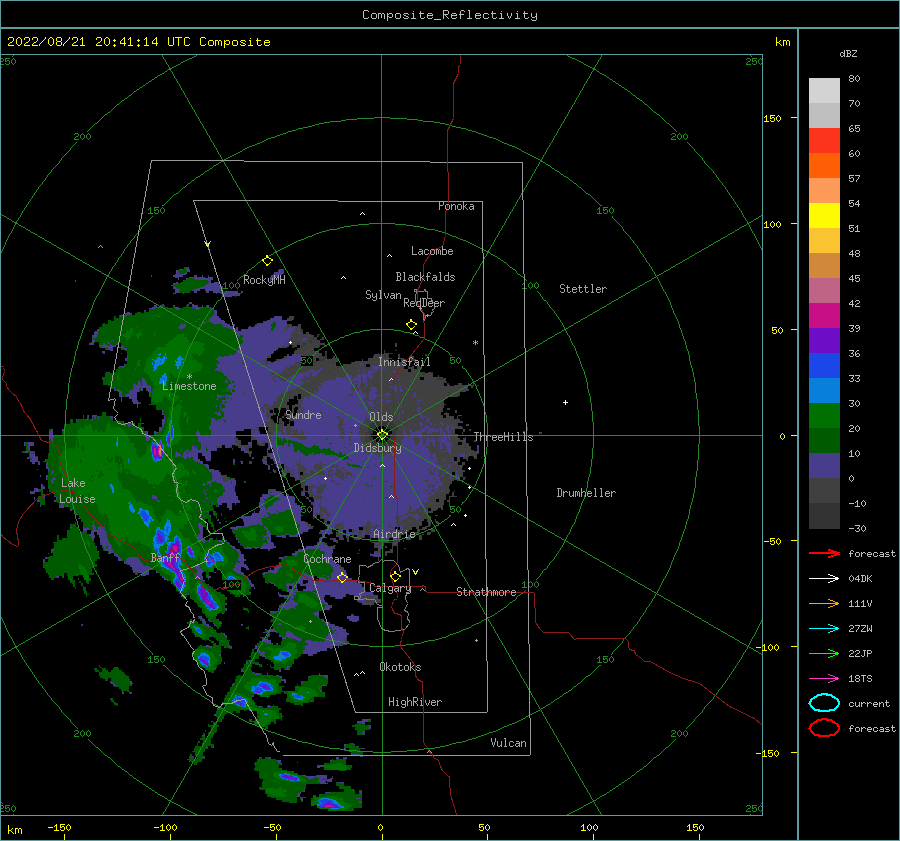The image size is (900, 841).
Task: Pick the bright green swatch between 30 and 20
Action: point(824,415)
